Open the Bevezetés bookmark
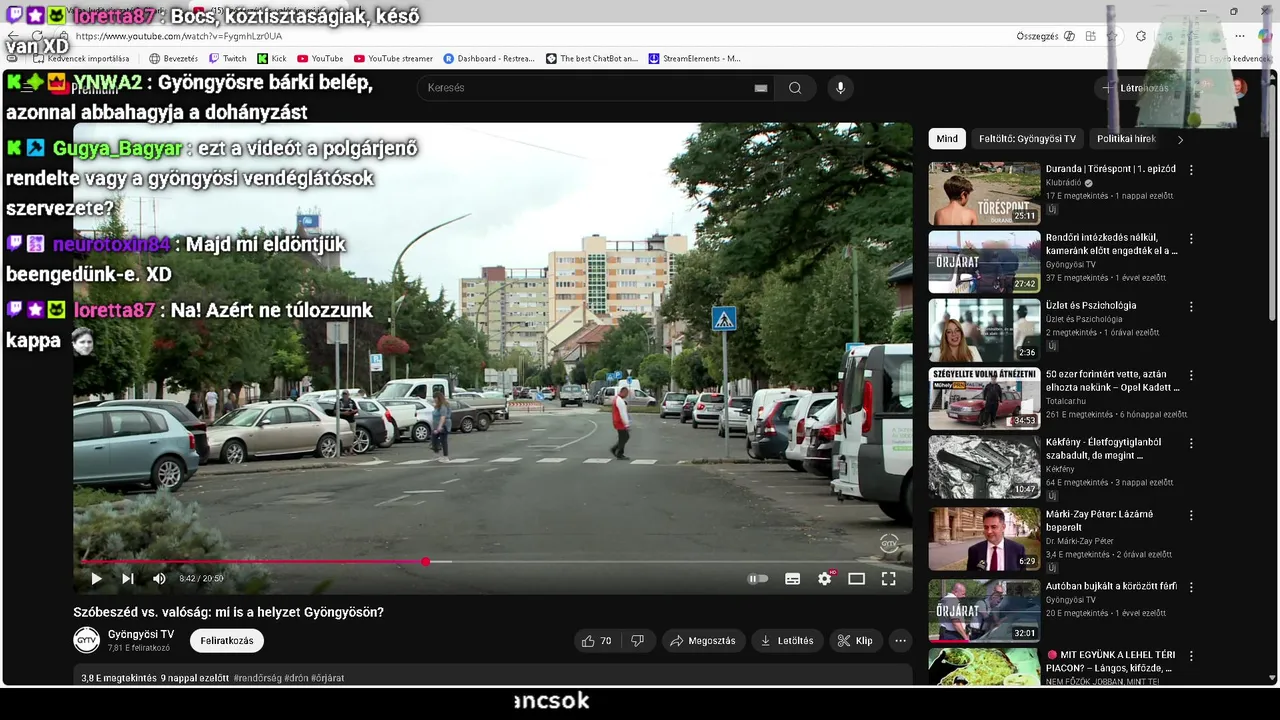 pos(174,59)
